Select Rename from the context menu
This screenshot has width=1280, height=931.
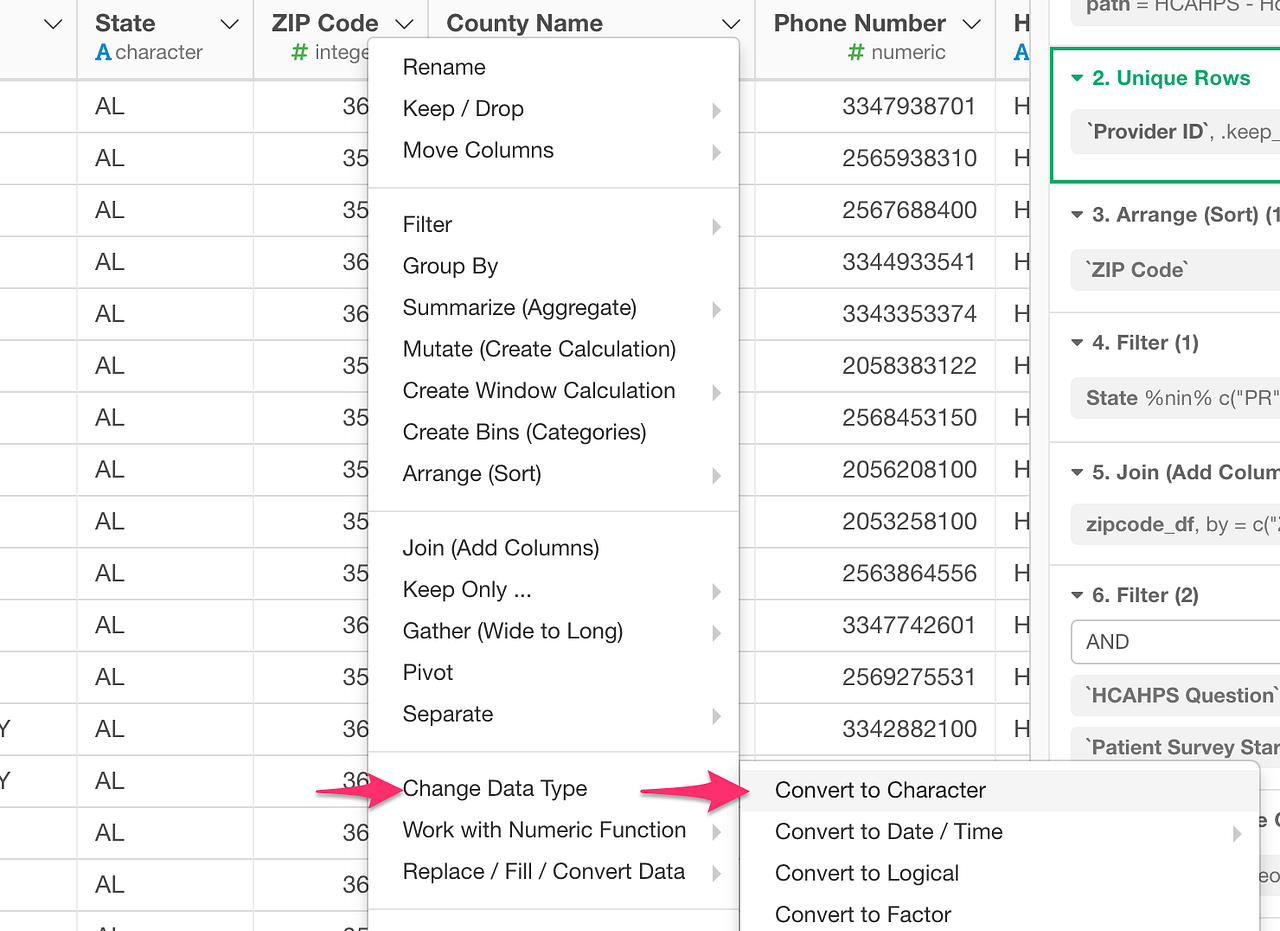(443, 67)
